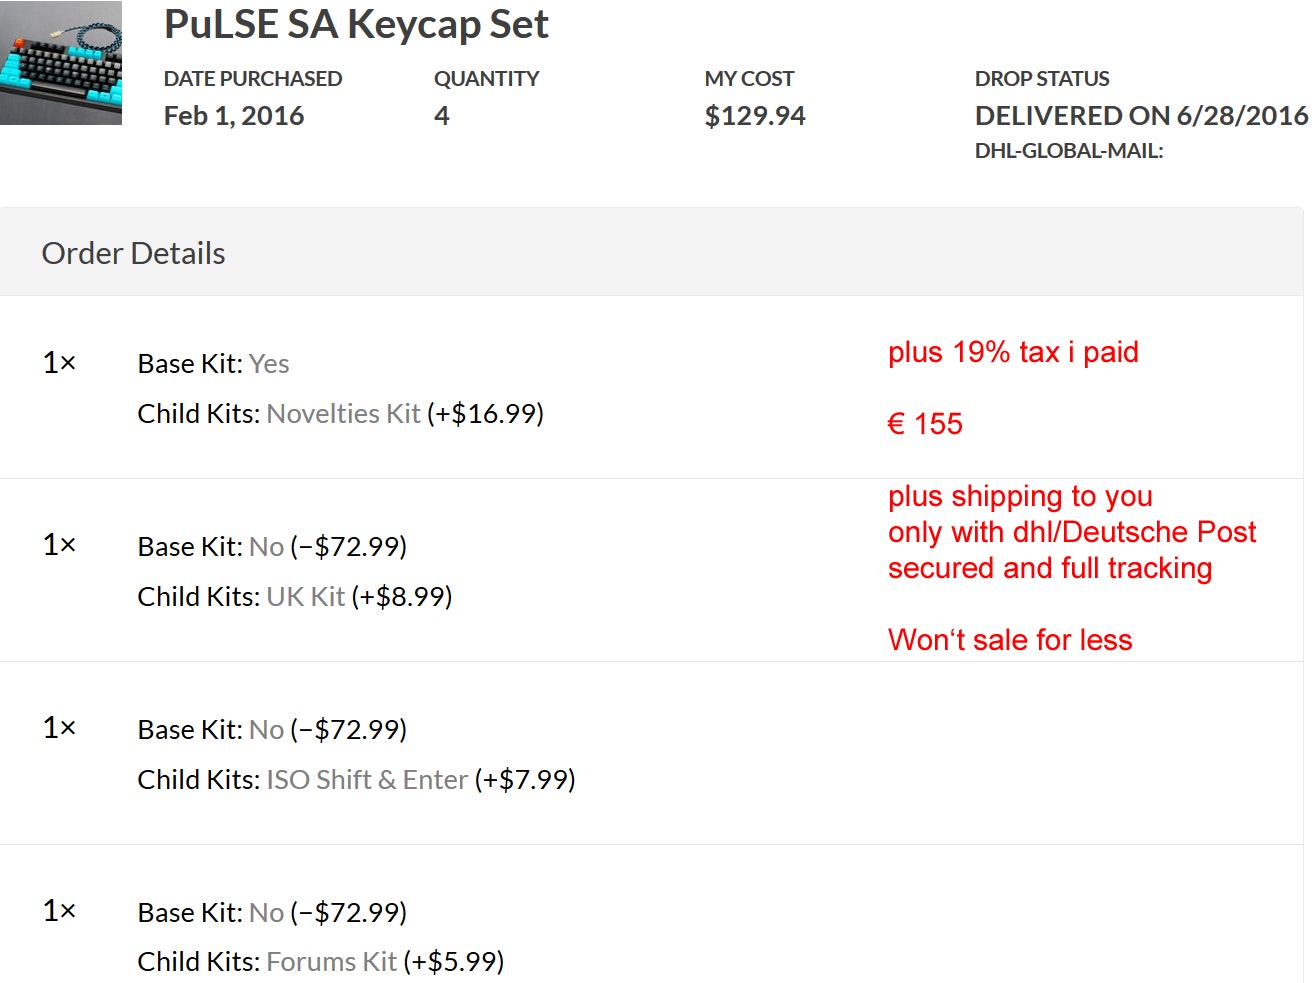This screenshot has width=1315, height=983.
Task: Open the PuLSE SA Keycap Set title
Action: pos(356,24)
